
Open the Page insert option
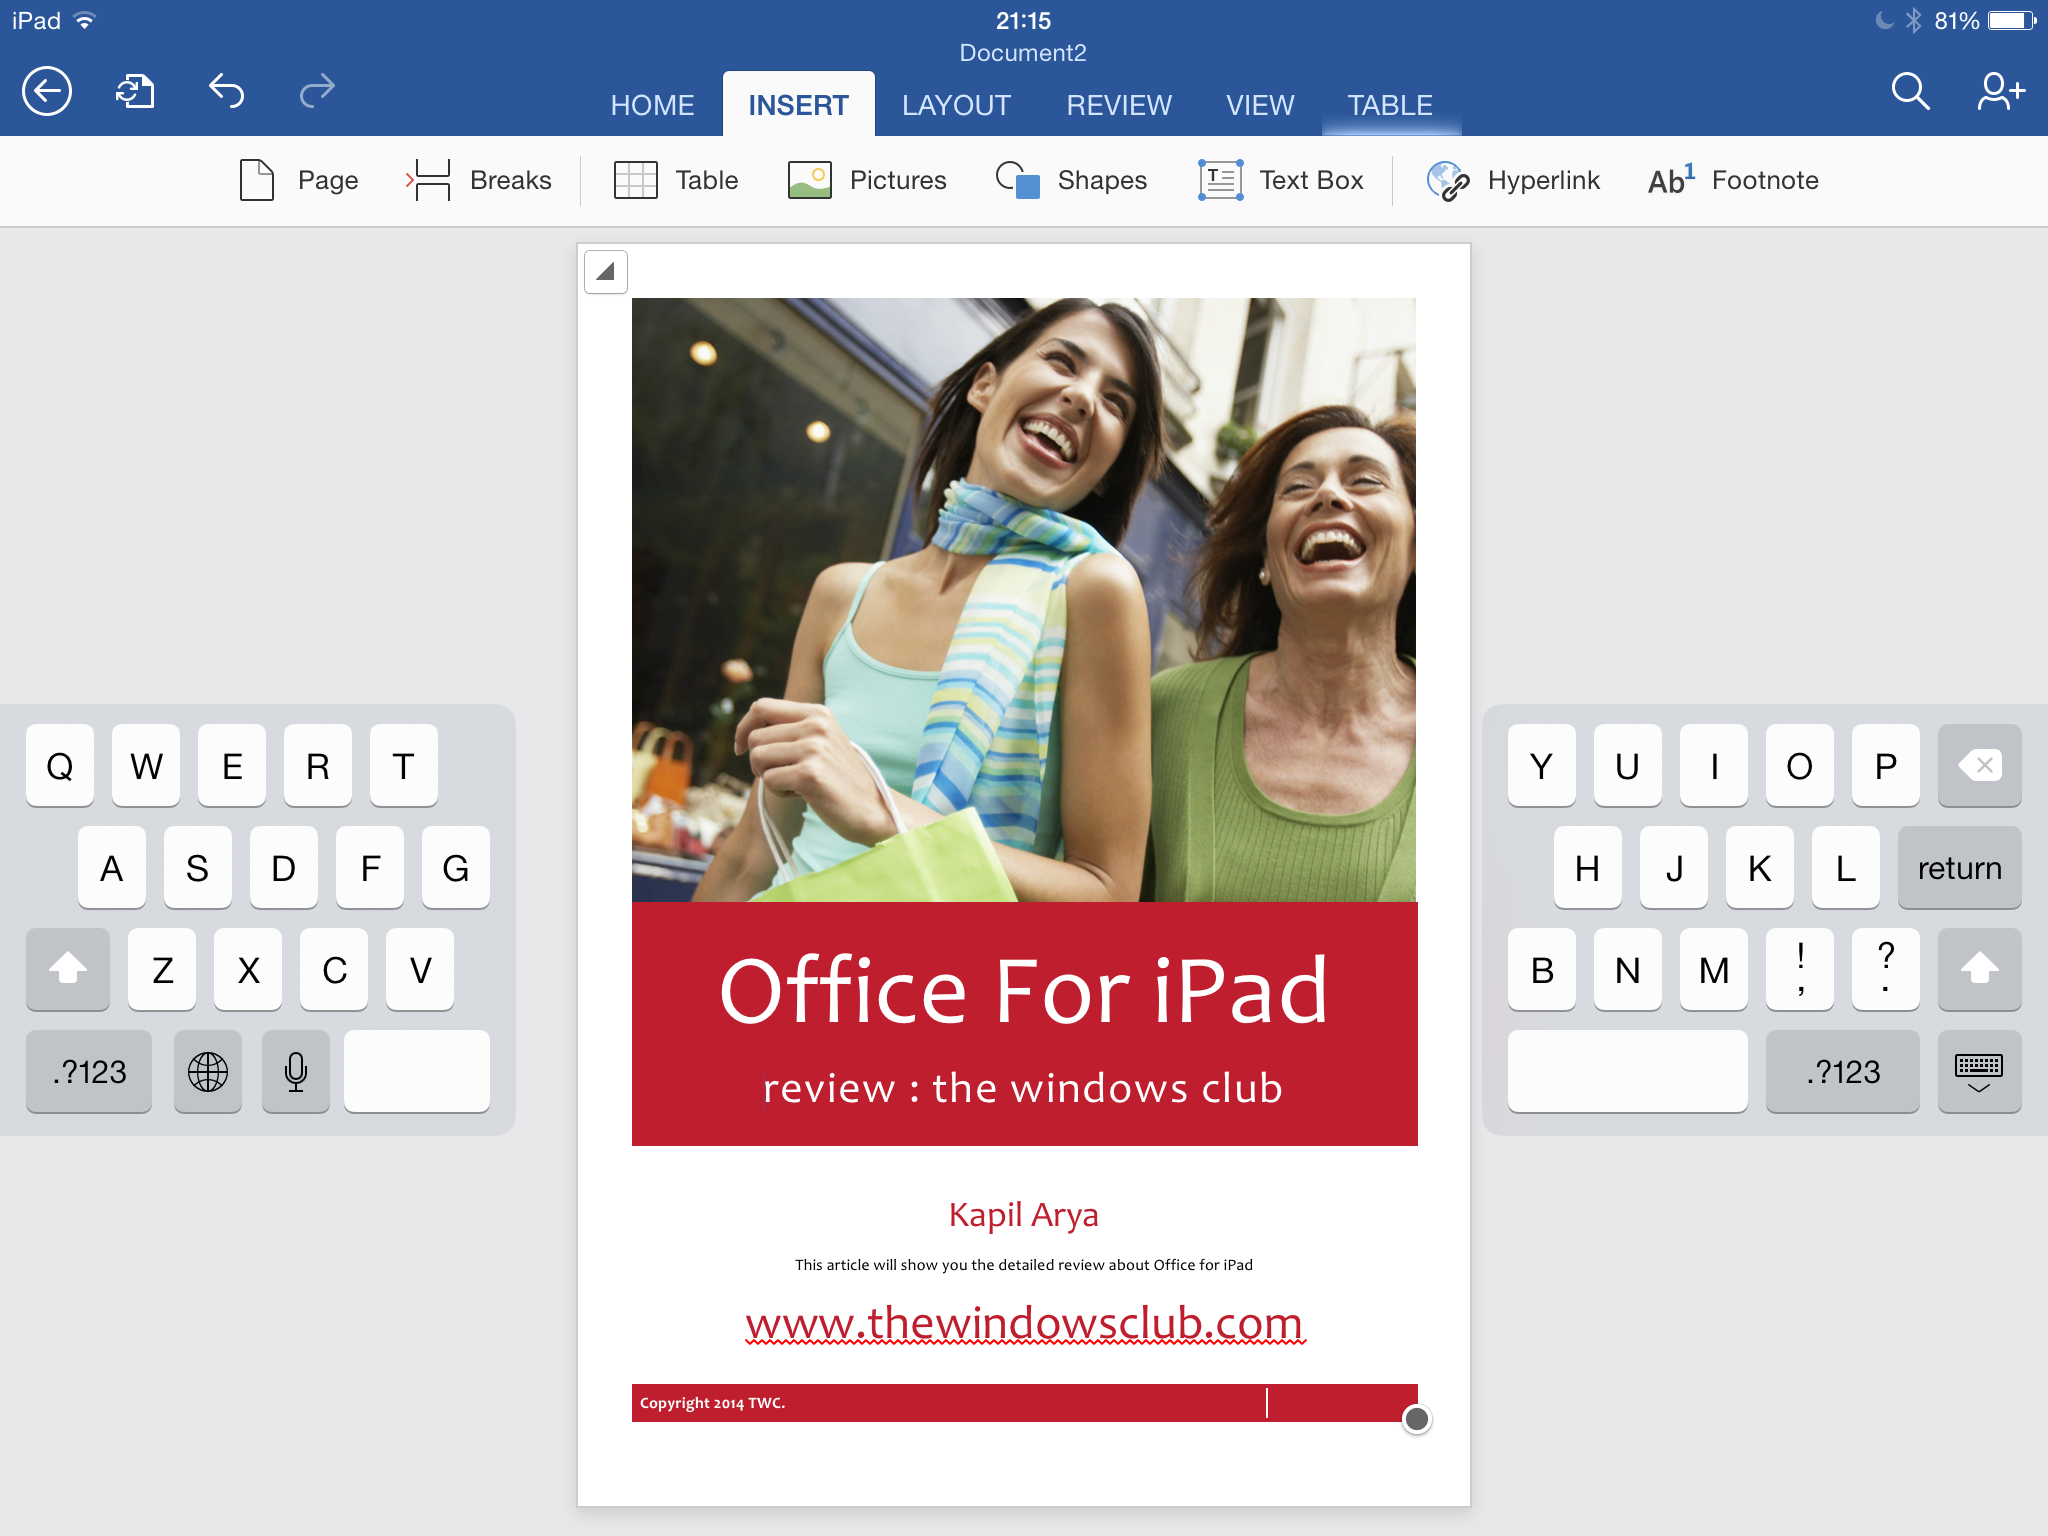tap(298, 180)
